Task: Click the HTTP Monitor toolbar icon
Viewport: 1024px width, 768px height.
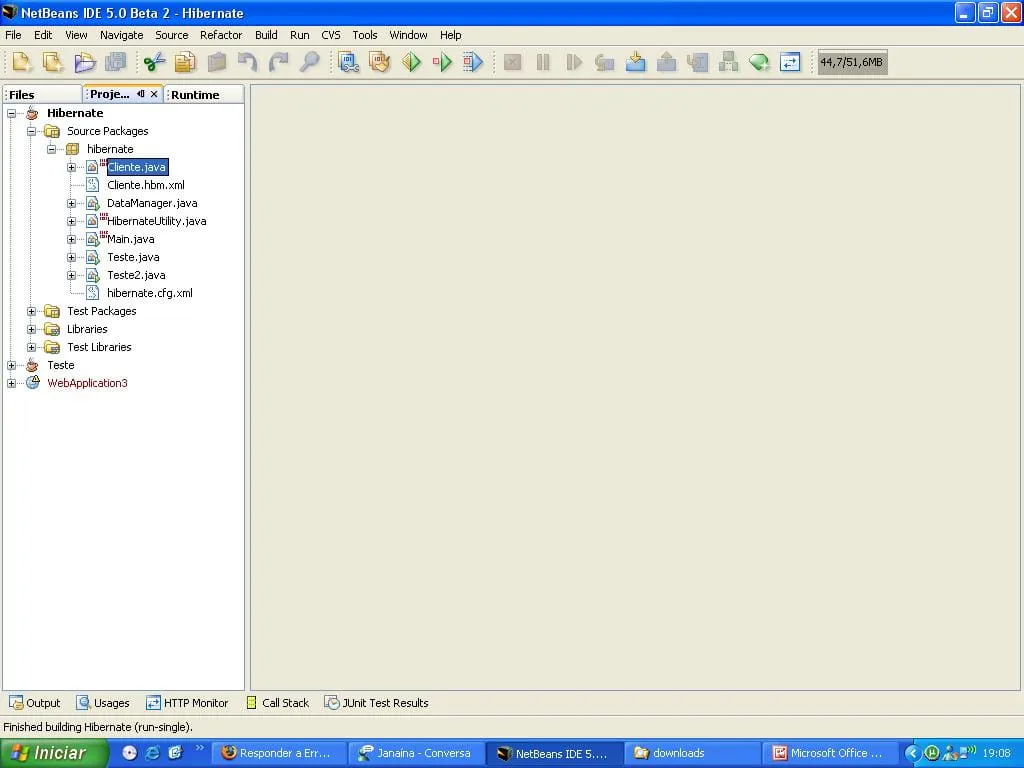Action: (x=790, y=63)
